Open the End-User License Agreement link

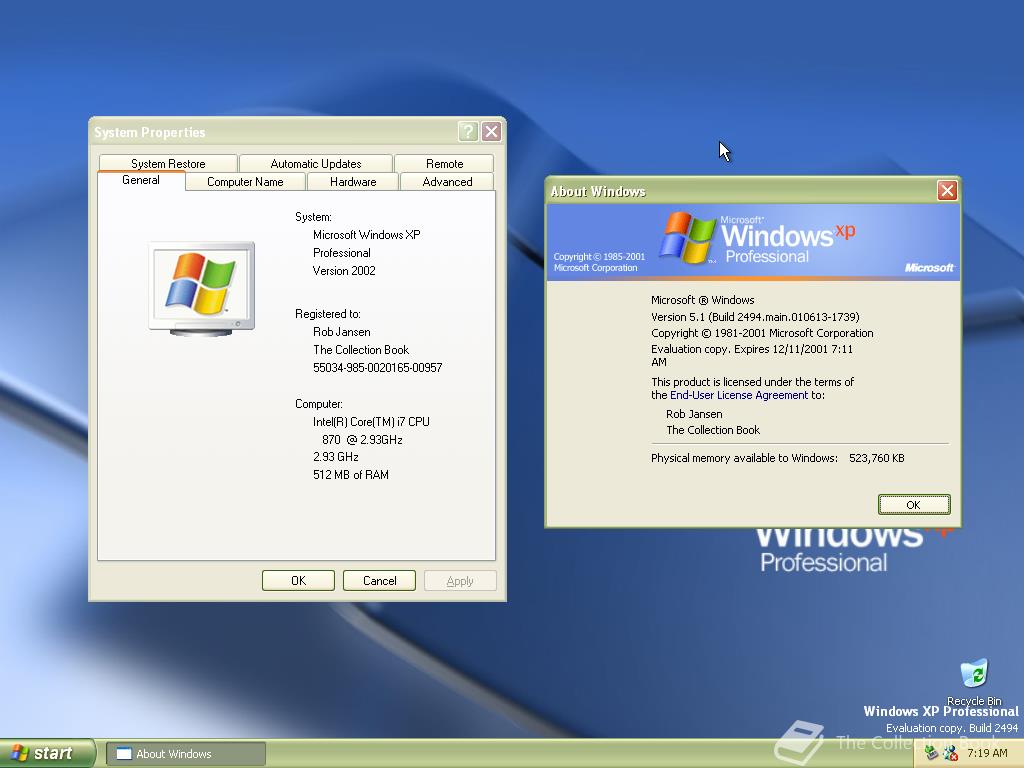(739, 395)
